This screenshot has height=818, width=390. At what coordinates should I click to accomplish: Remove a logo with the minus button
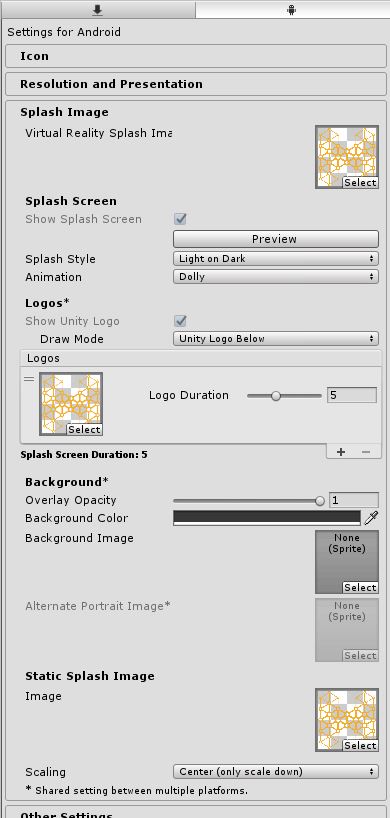365,452
